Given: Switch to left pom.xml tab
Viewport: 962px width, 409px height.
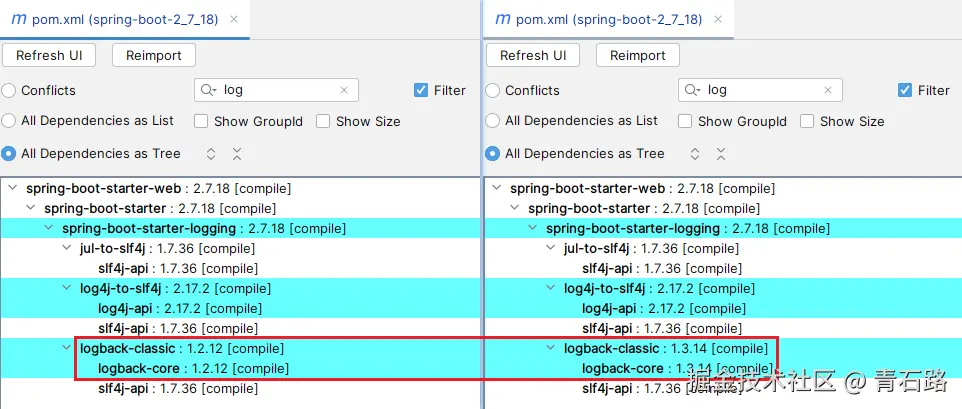Looking at the screenshot, I should [123, 20].
